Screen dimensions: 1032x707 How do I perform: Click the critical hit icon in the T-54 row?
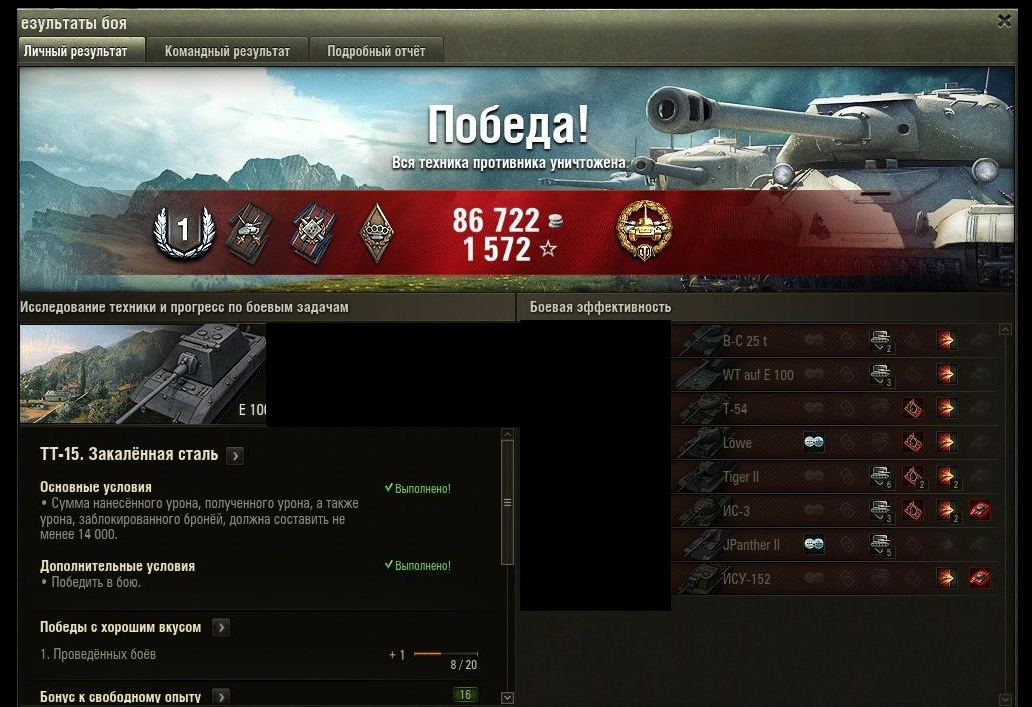click(912, 409)
